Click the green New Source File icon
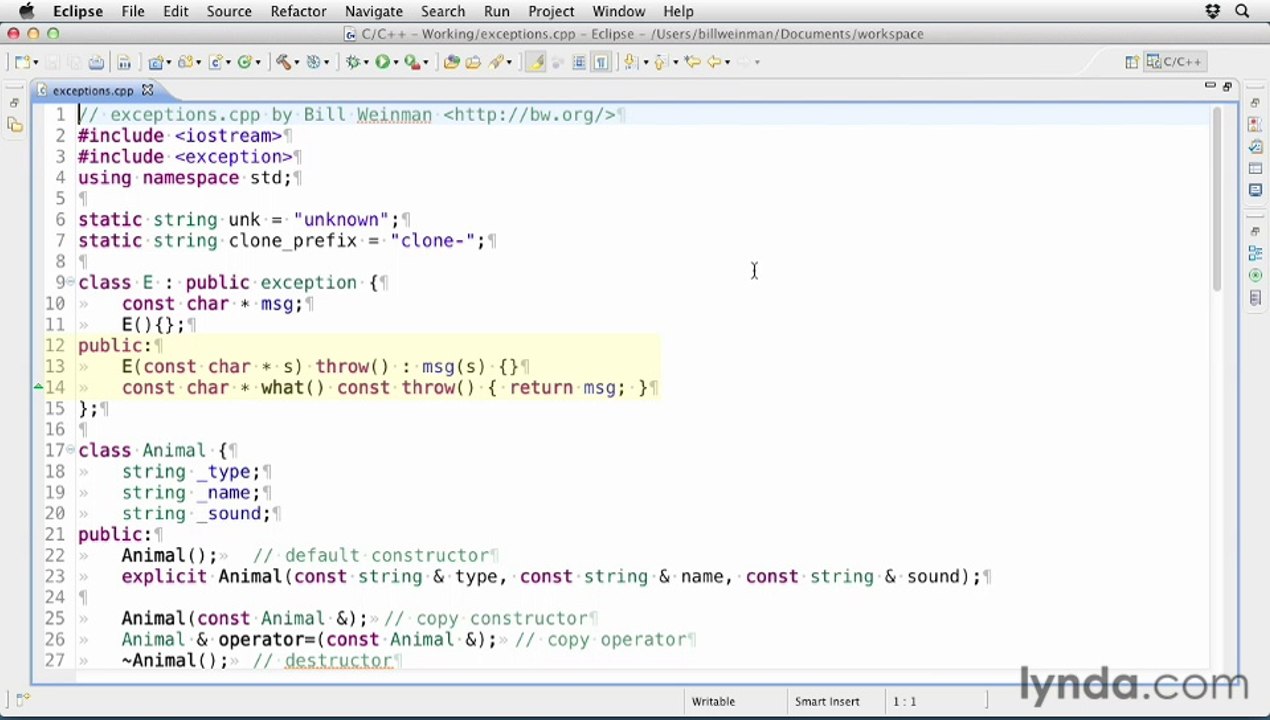 point(244,62)
